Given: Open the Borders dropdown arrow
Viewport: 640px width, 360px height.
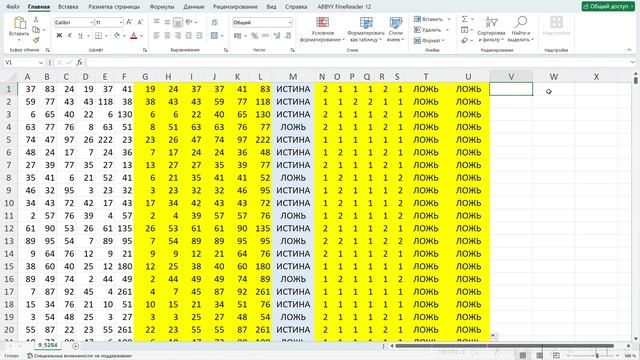Looking at the screenshot, I should pos(106,36).
